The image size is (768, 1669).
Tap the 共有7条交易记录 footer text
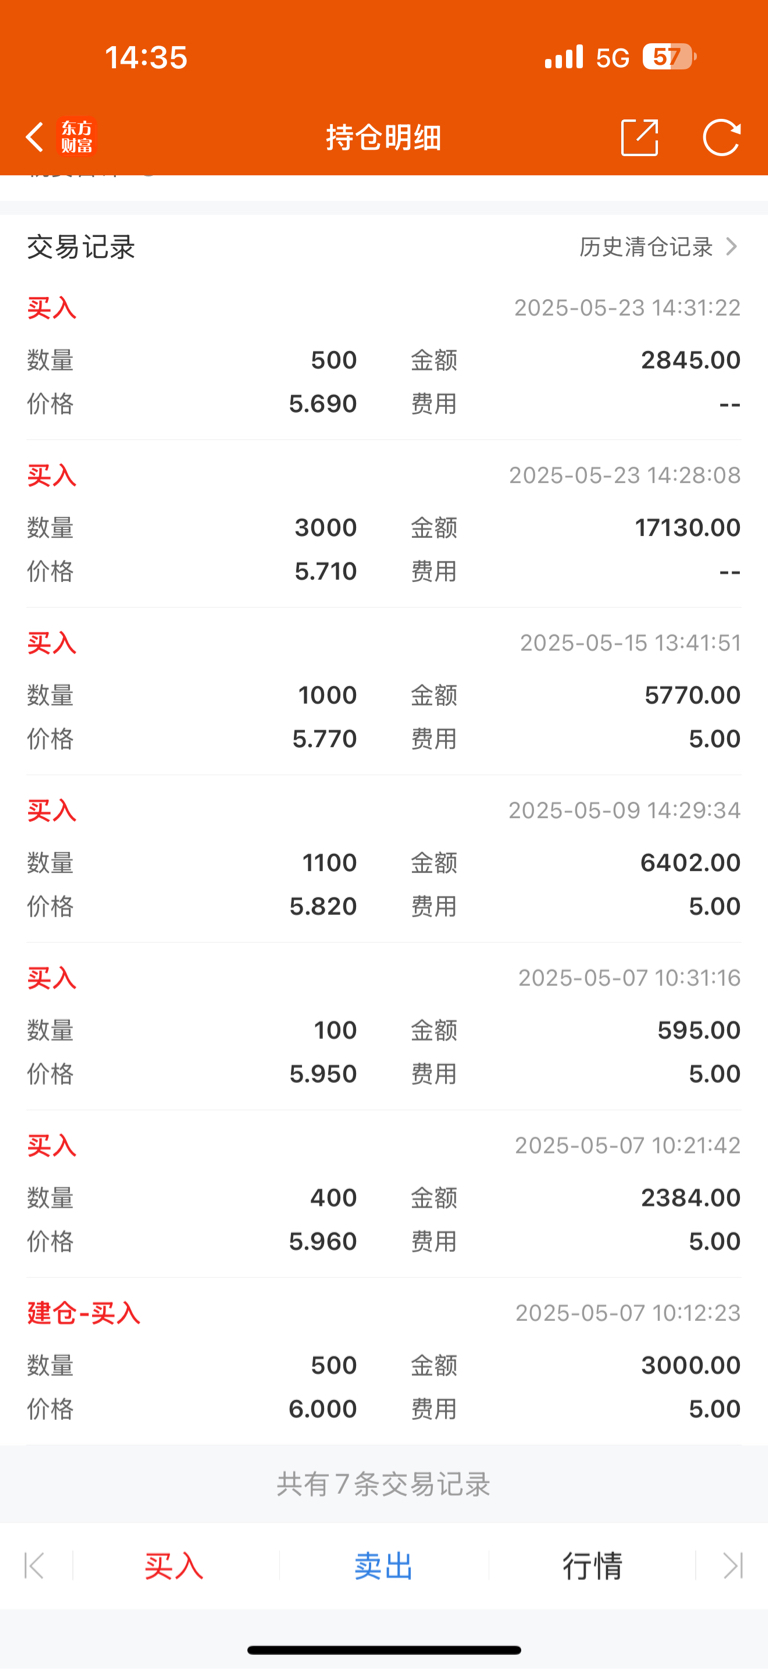(x=384, y=1484)
